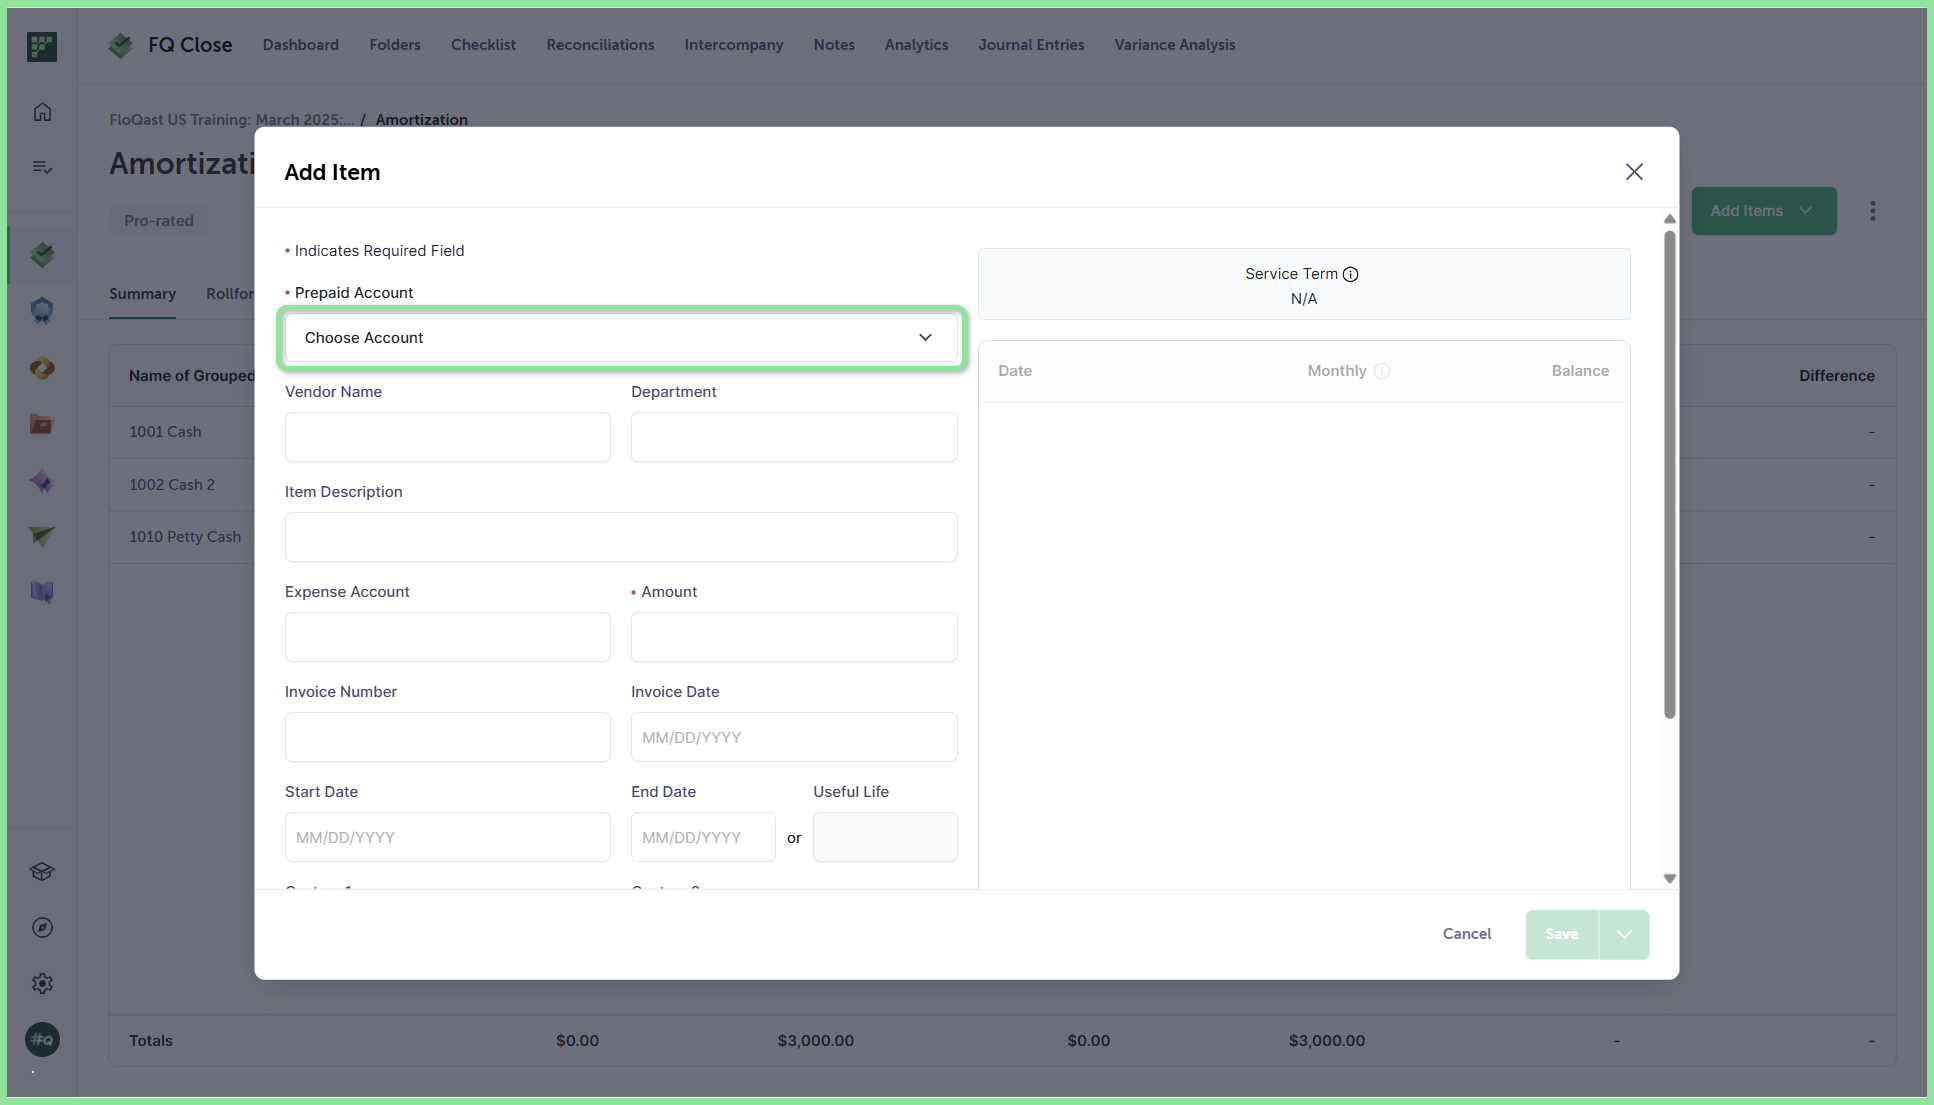Click the Monthly column info icon
1934x1105 pixels.
pos(1382,371)
